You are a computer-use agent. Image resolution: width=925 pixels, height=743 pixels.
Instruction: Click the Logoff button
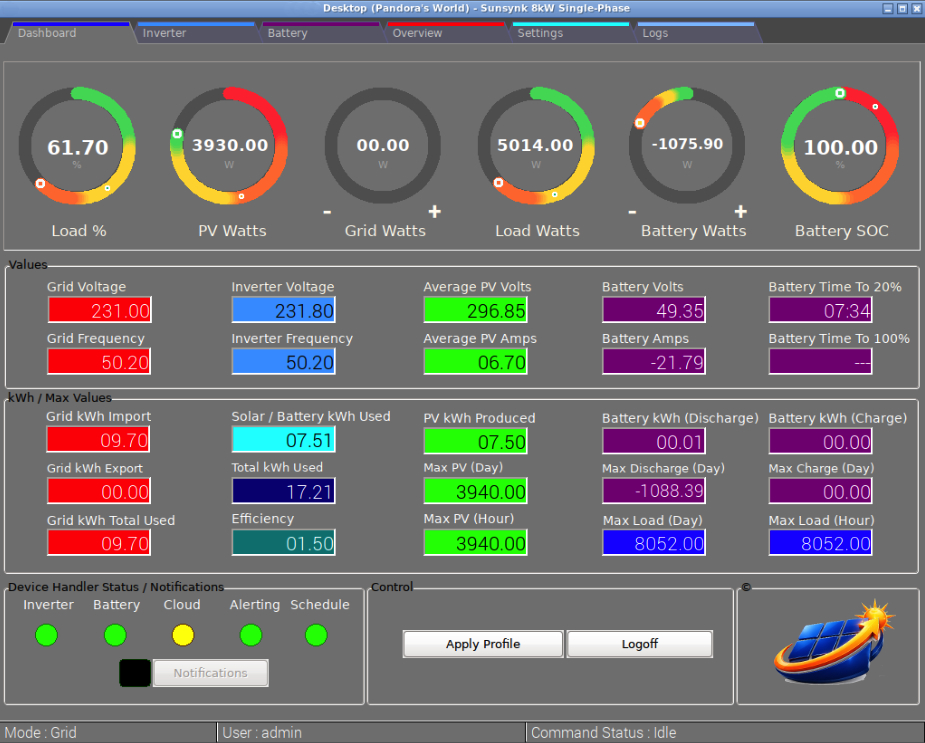(x=639, y=644)
